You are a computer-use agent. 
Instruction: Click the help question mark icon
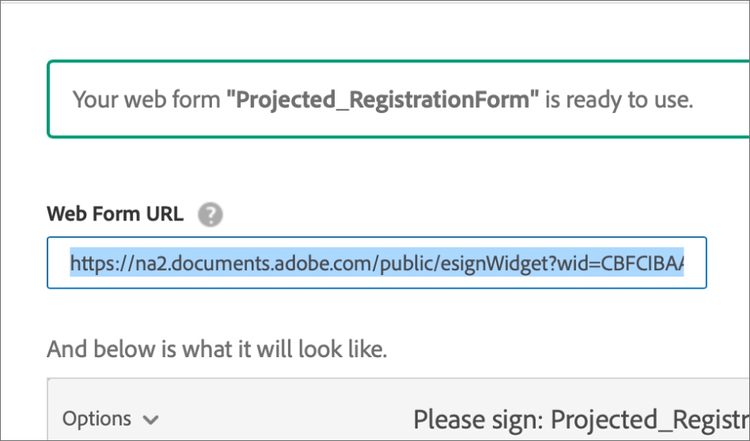coord(210,213)
